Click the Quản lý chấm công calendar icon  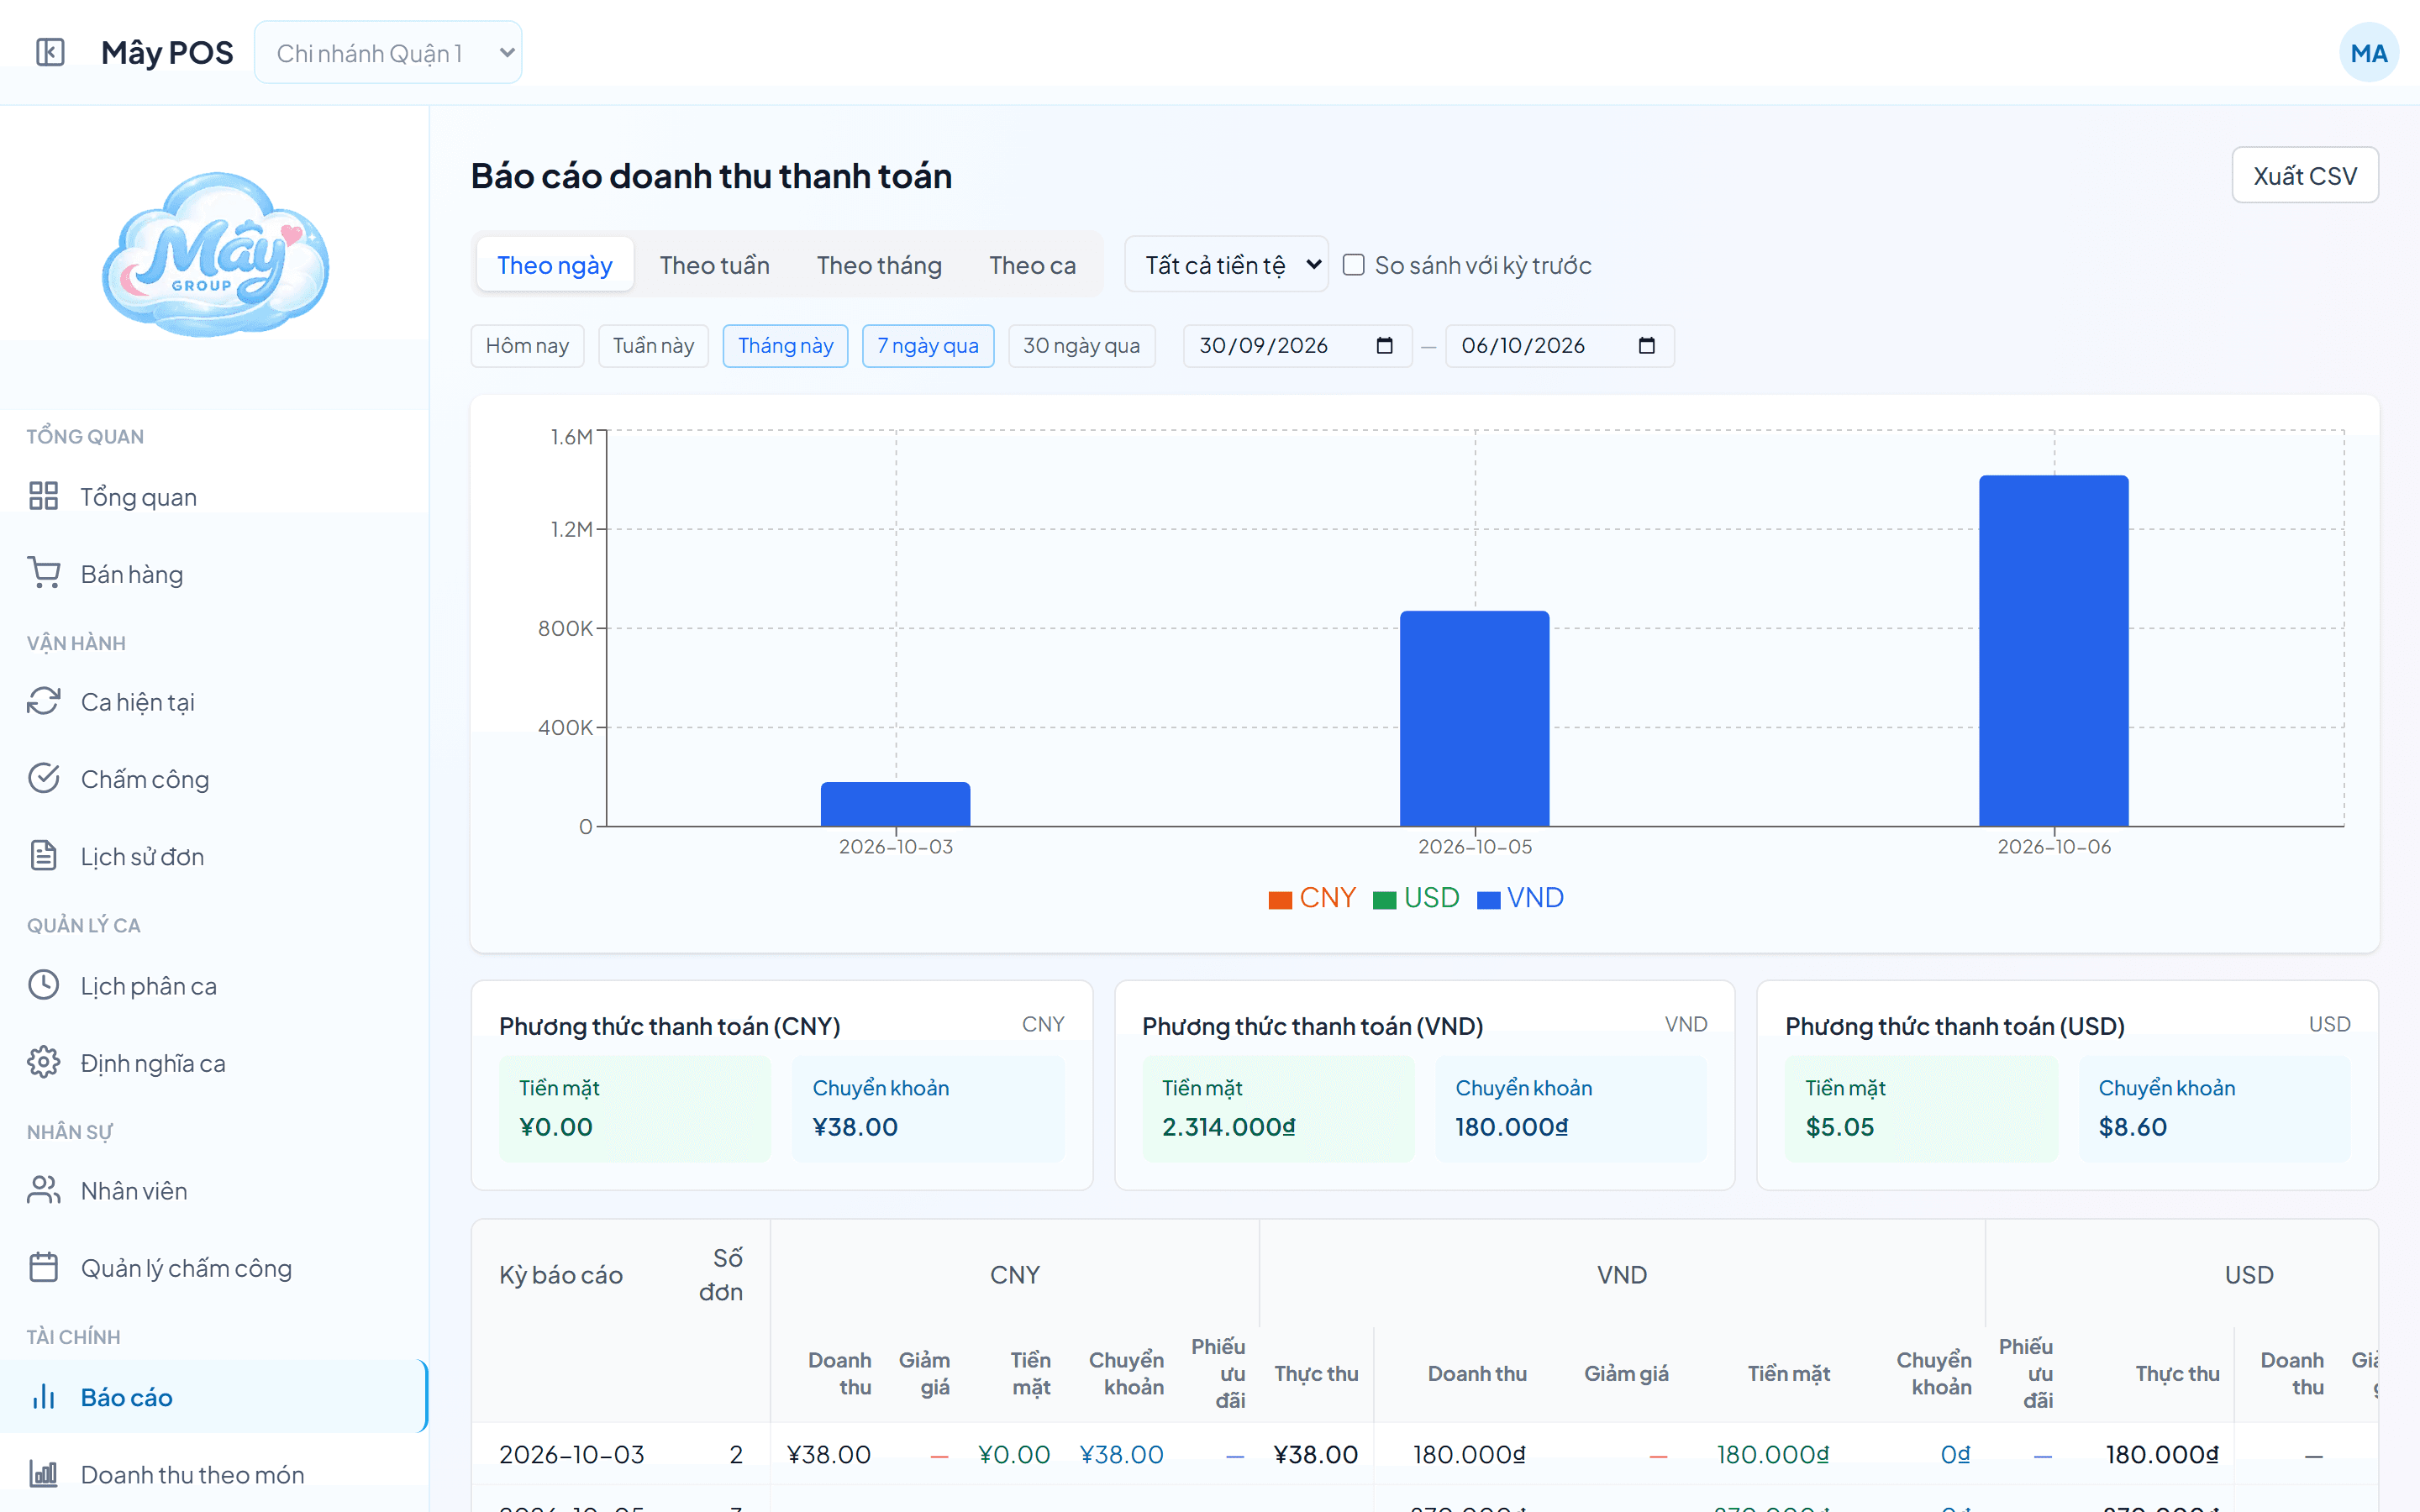43,1267
